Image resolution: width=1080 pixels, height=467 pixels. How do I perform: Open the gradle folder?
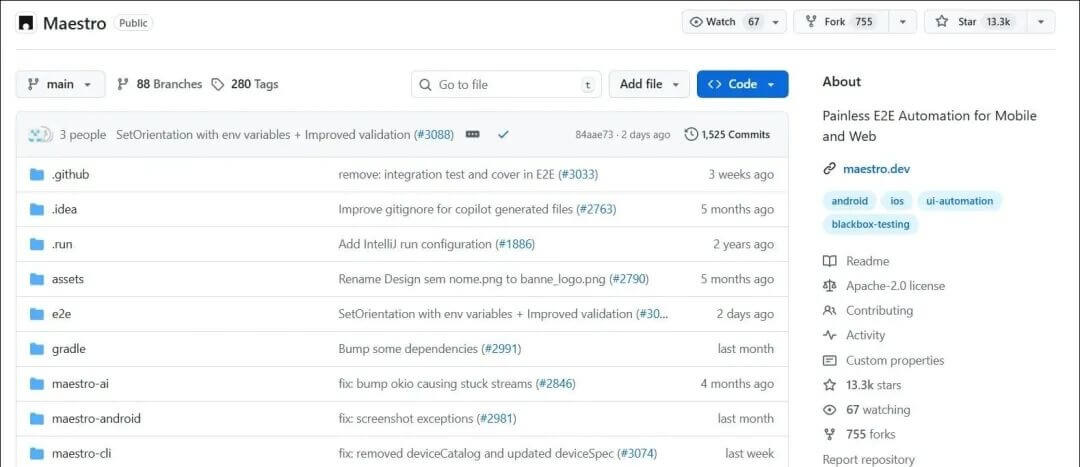pyautogui.click(x=69, y=349)
